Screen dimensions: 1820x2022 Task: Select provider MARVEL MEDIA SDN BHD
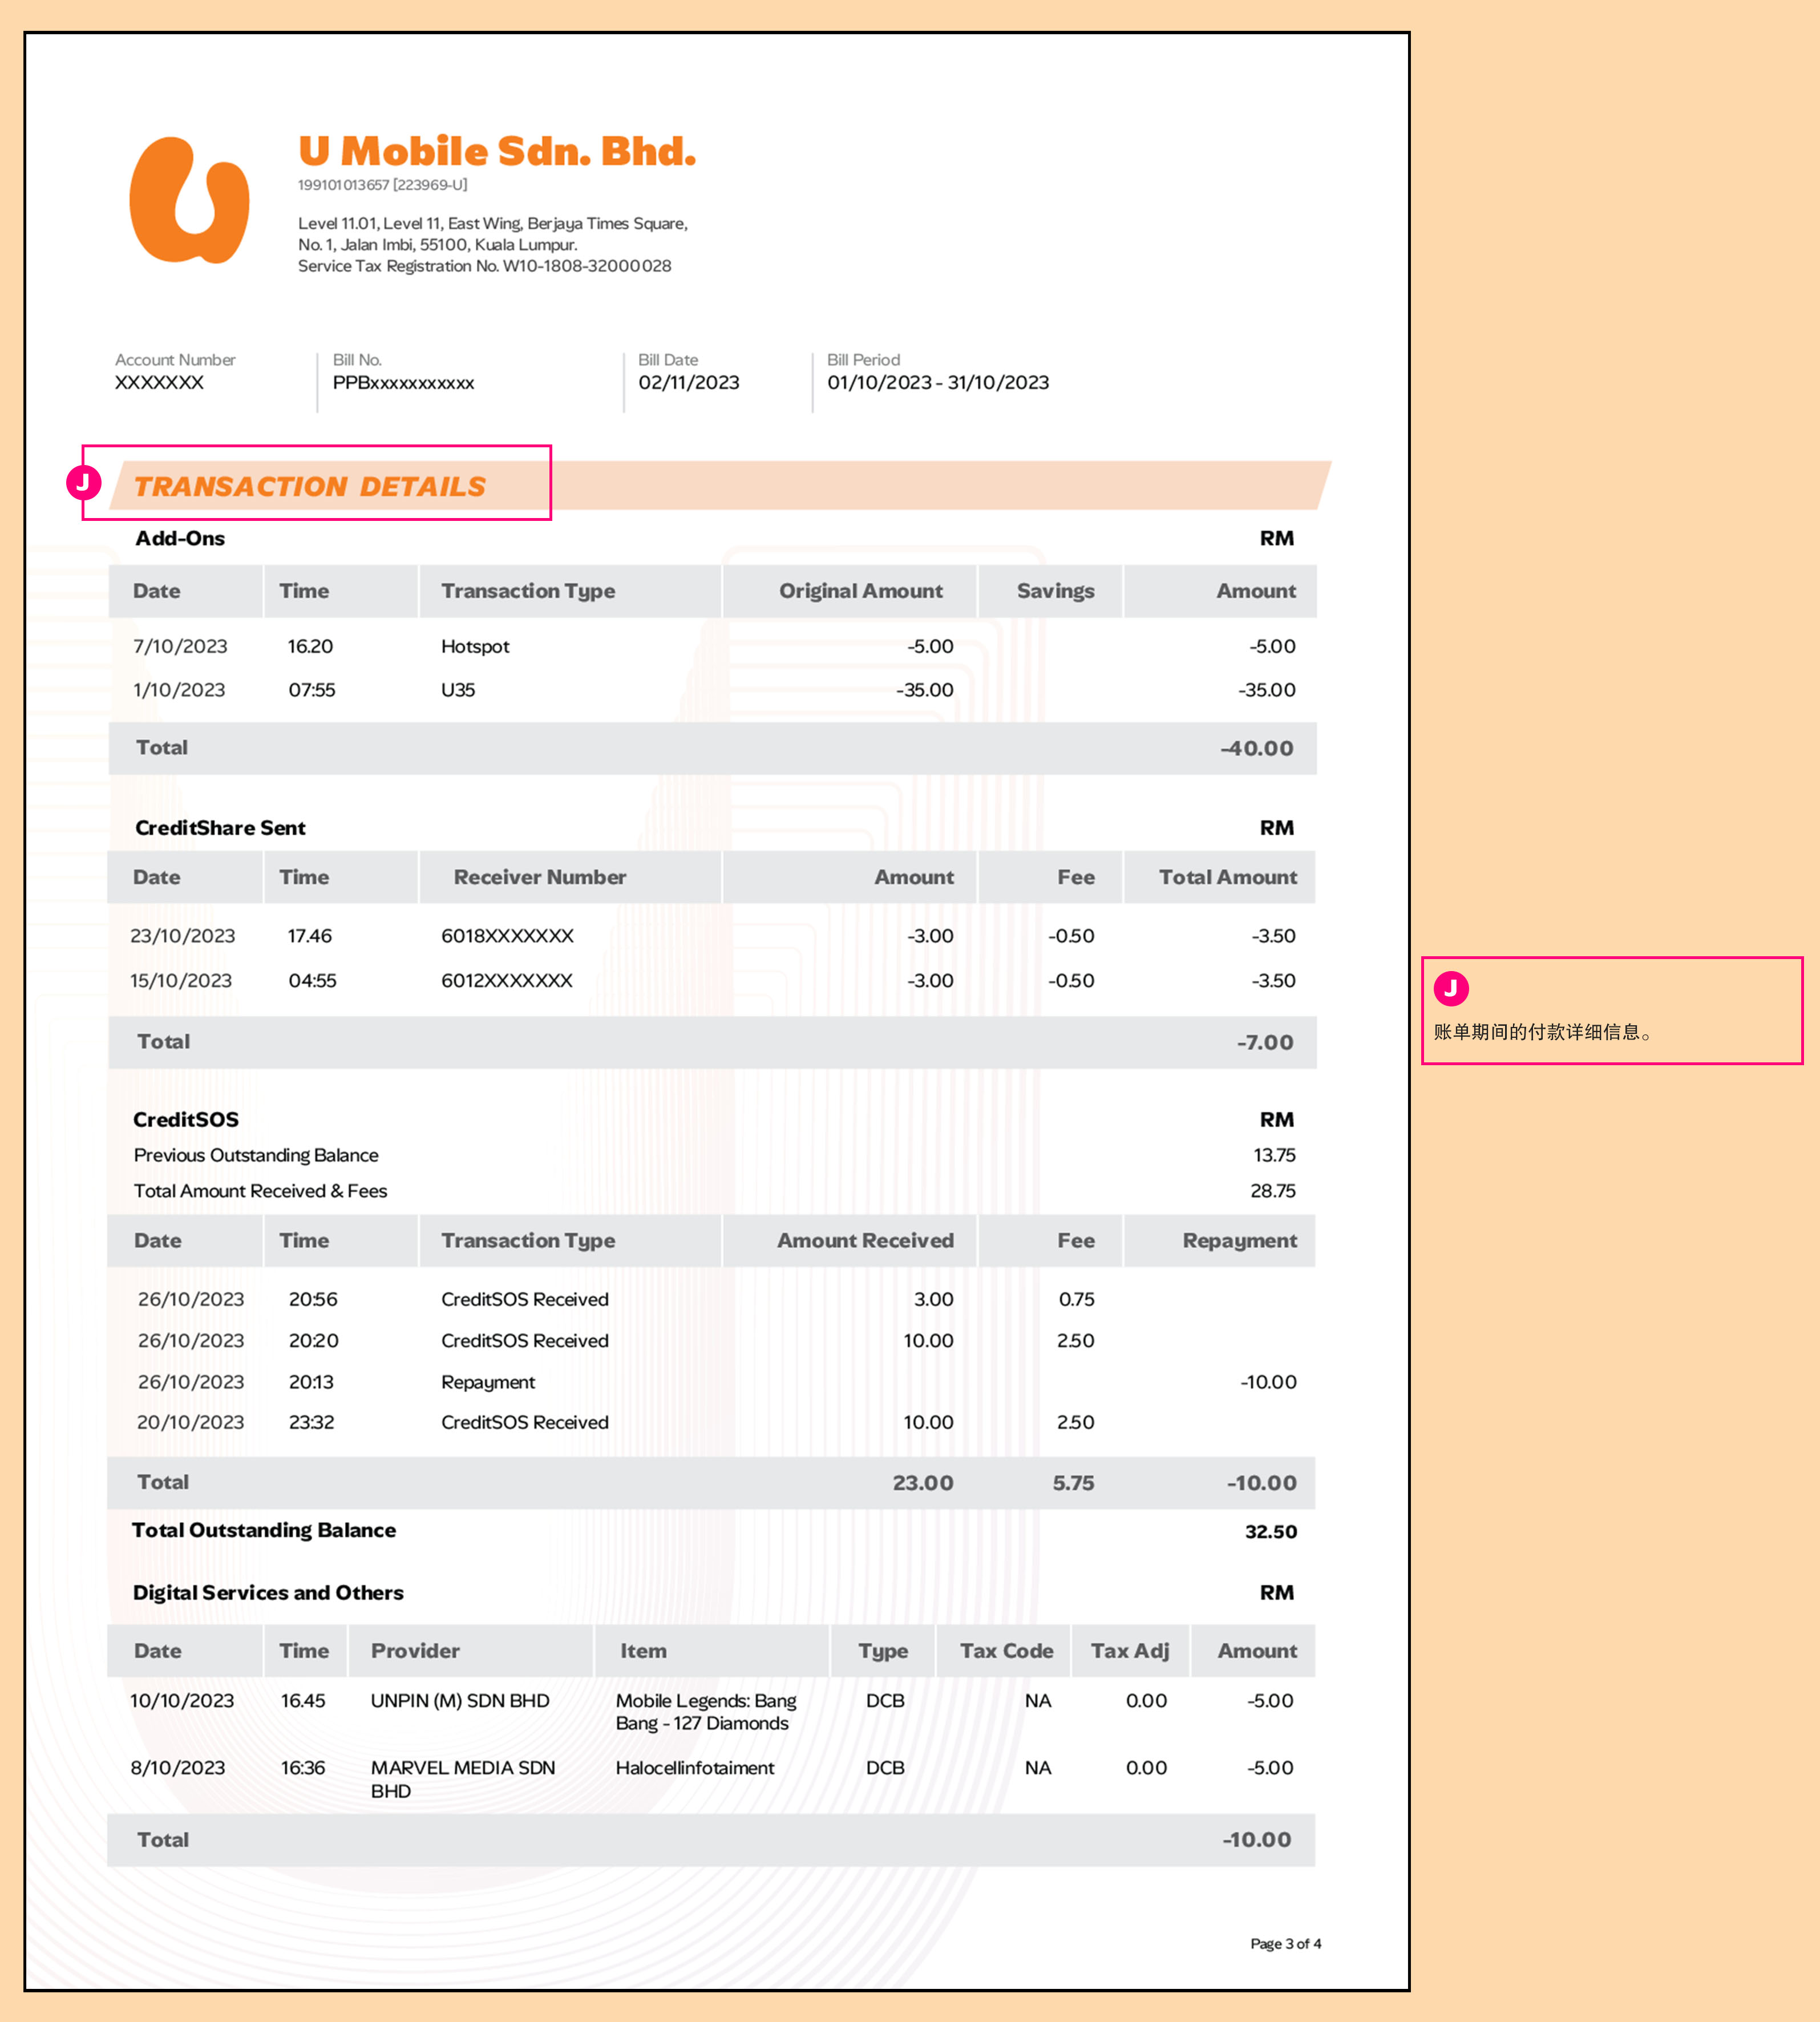tap(463, 1779)
